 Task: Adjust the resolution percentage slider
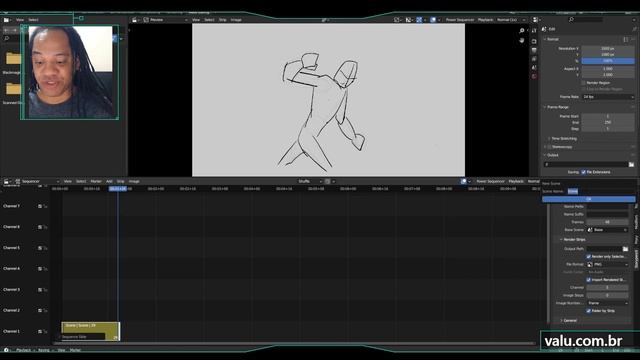[x=608, y=61]
